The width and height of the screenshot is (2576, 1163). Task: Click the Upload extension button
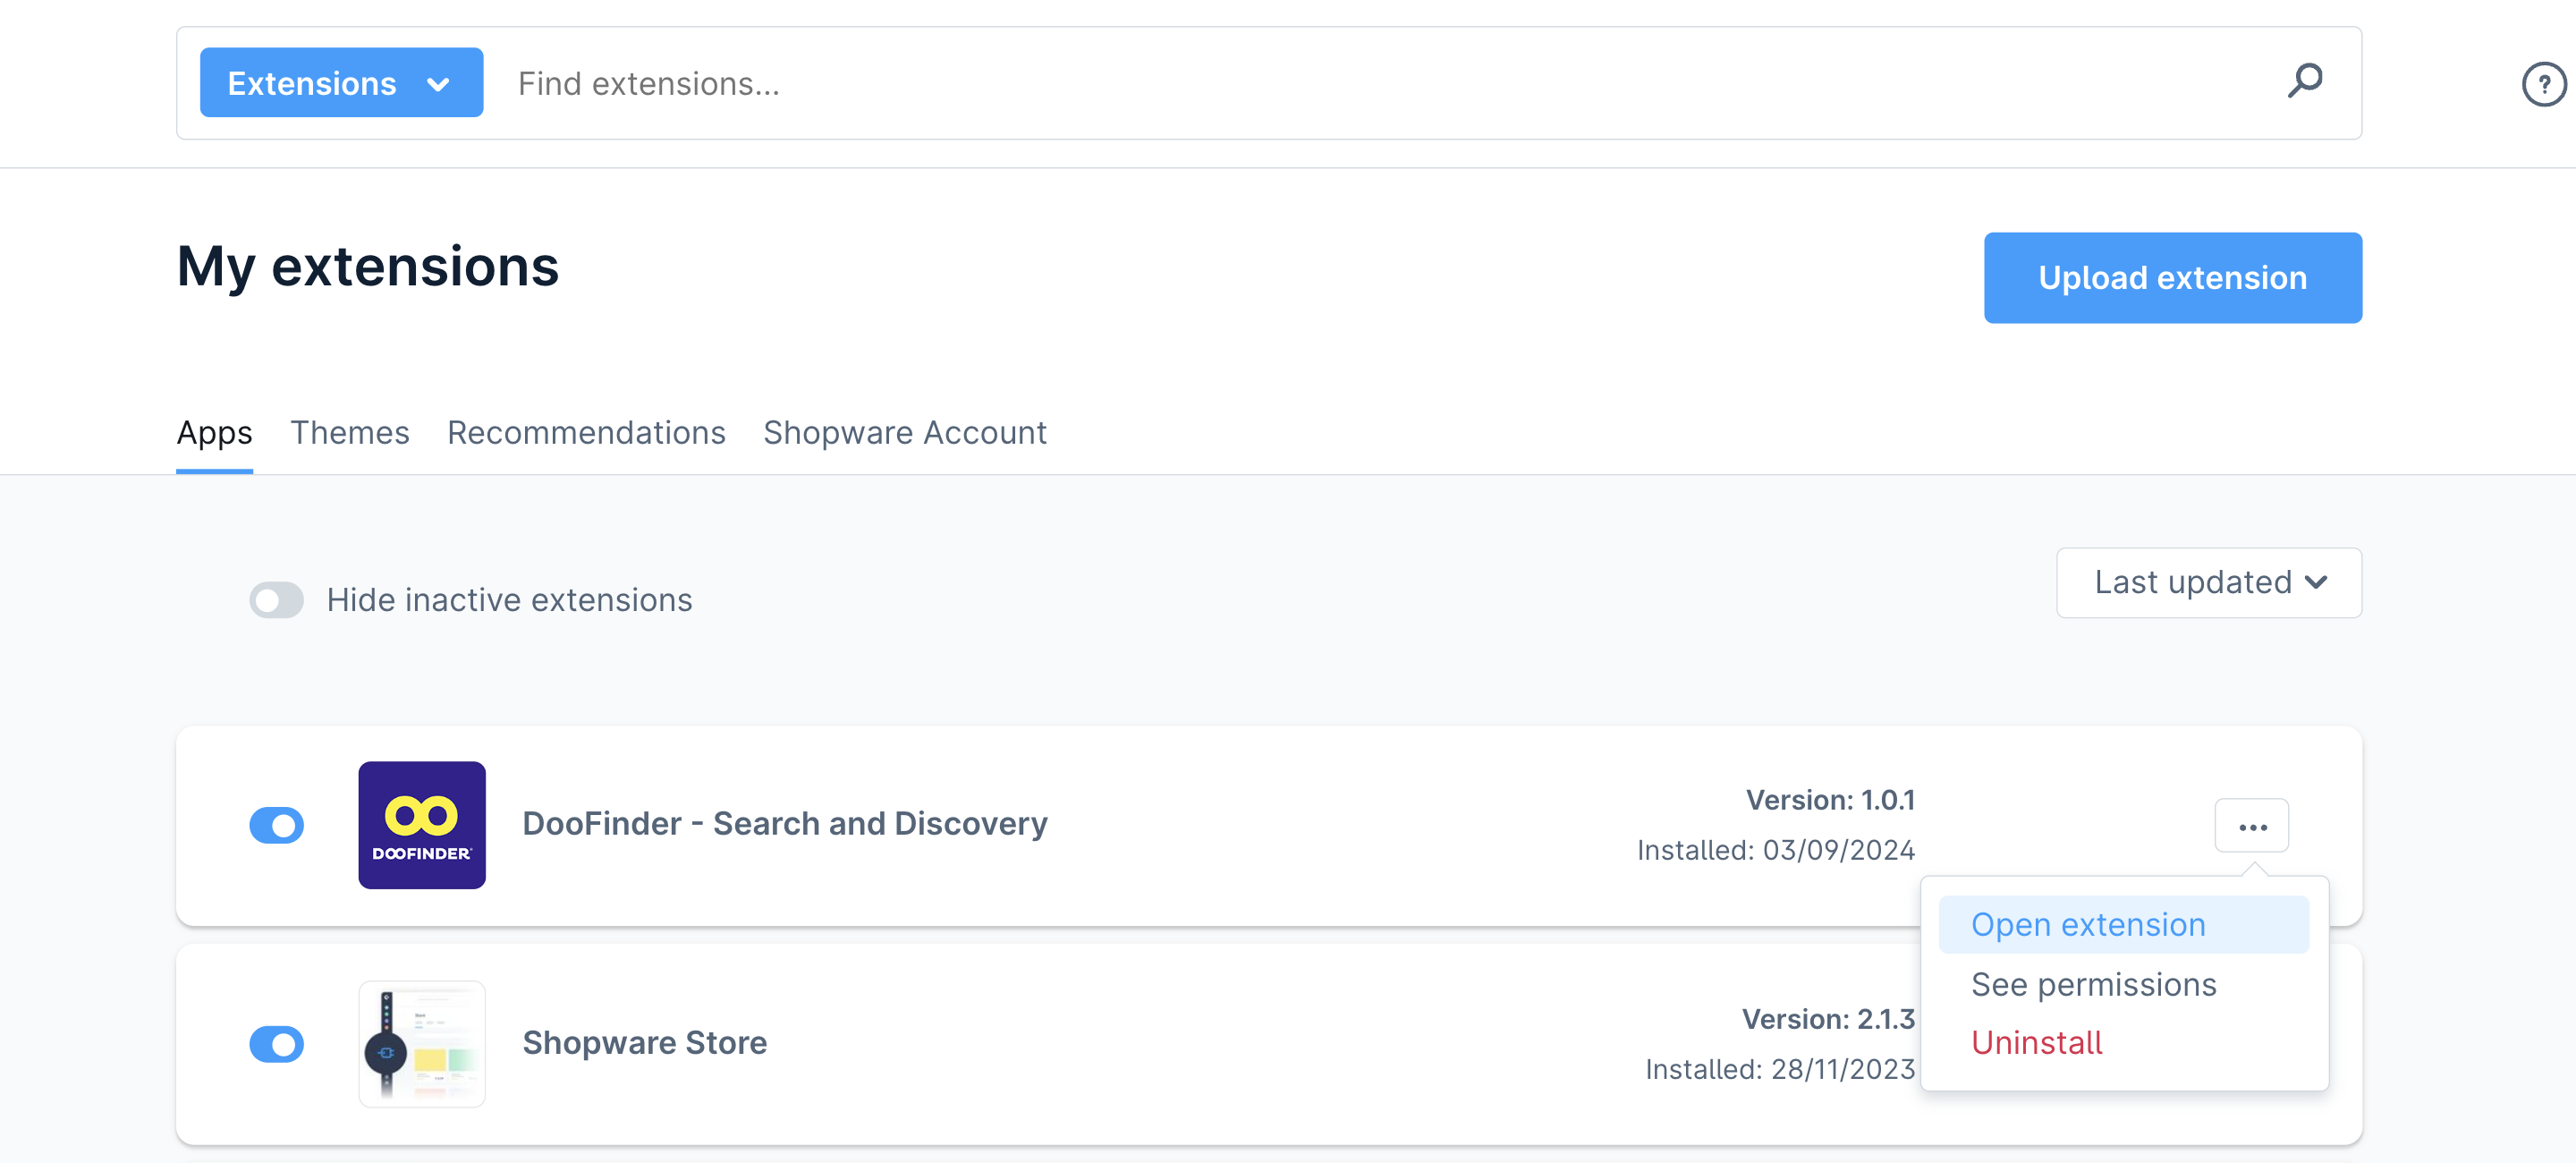click(2173, 278)
